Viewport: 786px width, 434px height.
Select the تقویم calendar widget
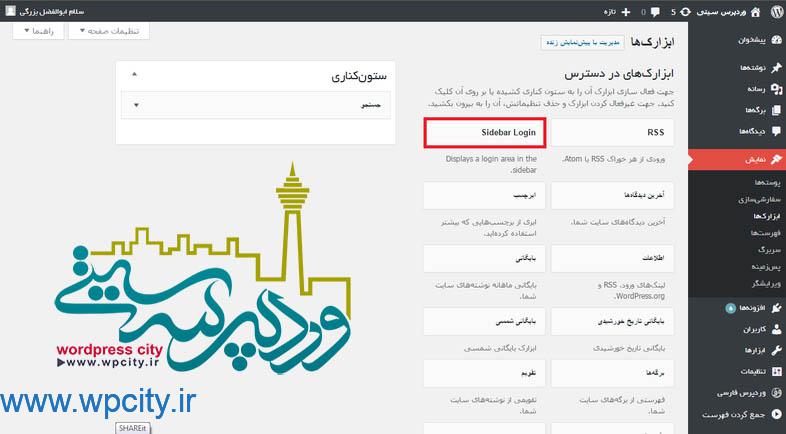485,373
